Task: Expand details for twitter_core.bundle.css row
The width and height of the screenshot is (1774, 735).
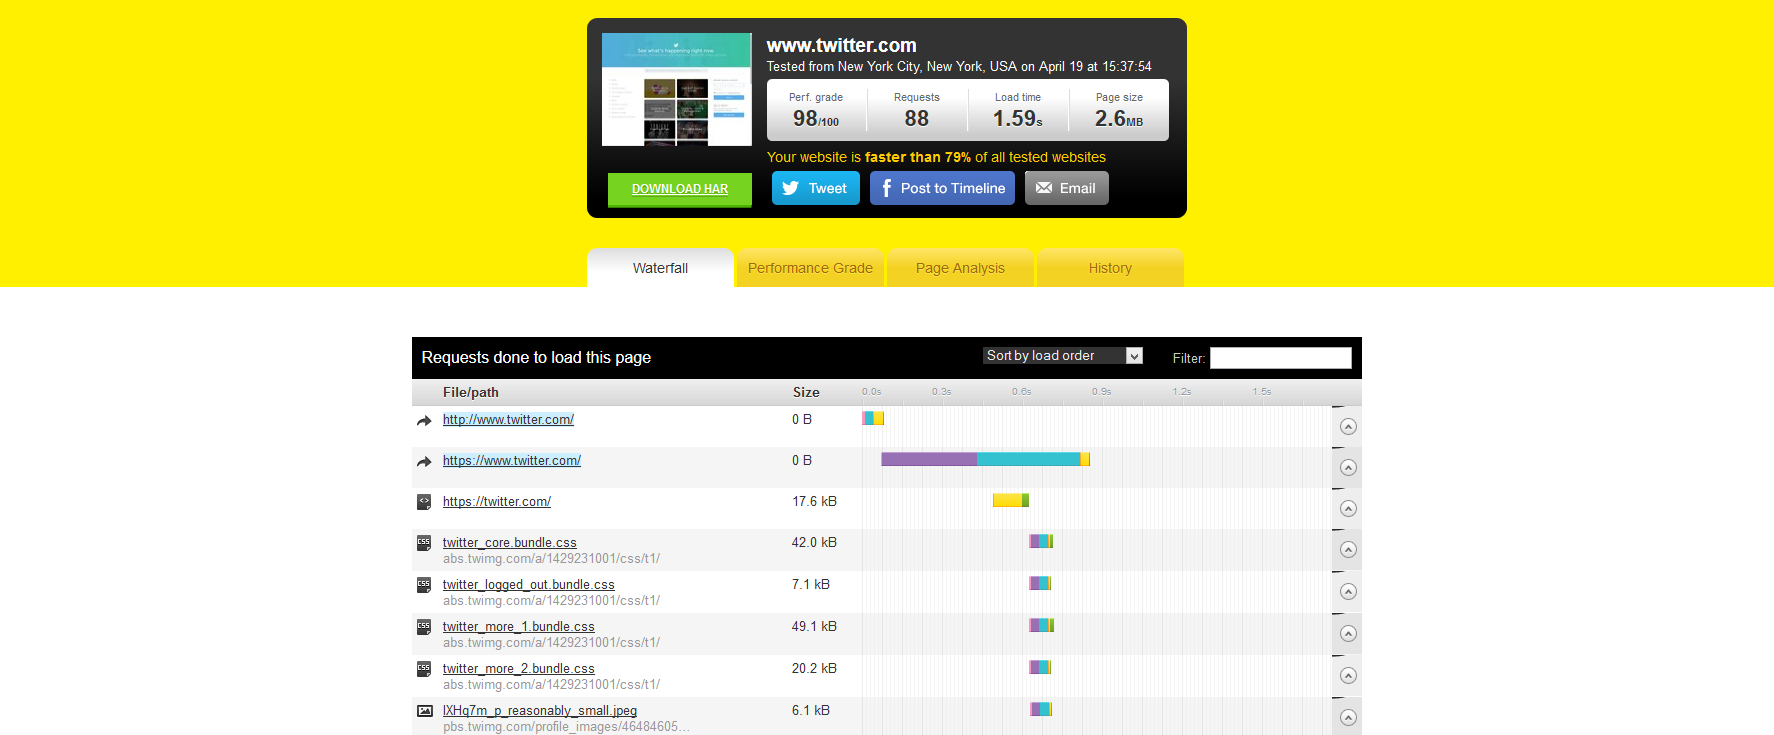Action: pos(1348,550)
